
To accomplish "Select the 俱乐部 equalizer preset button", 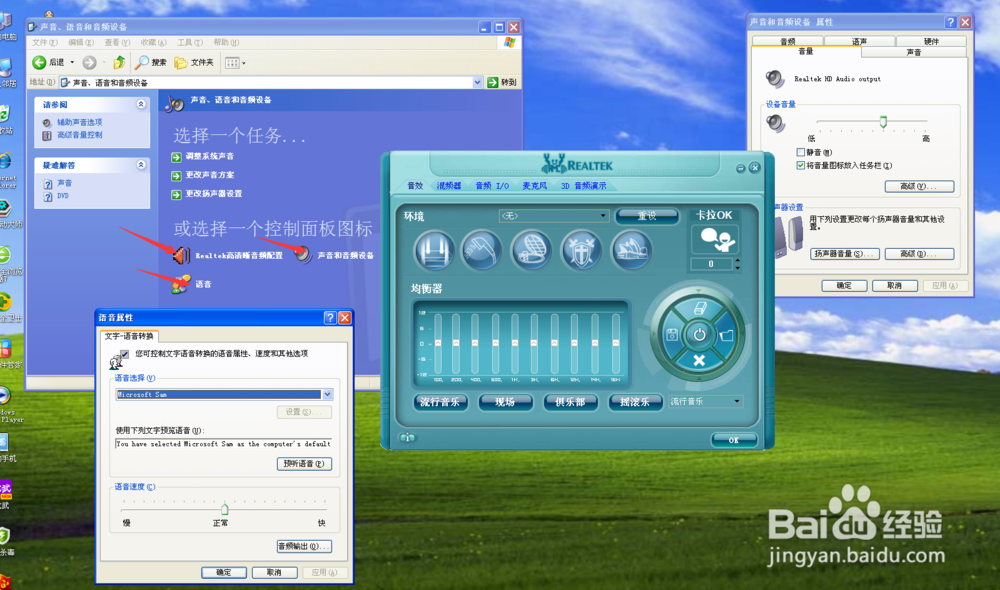I will pyautogui.click(x=570, y=402).
